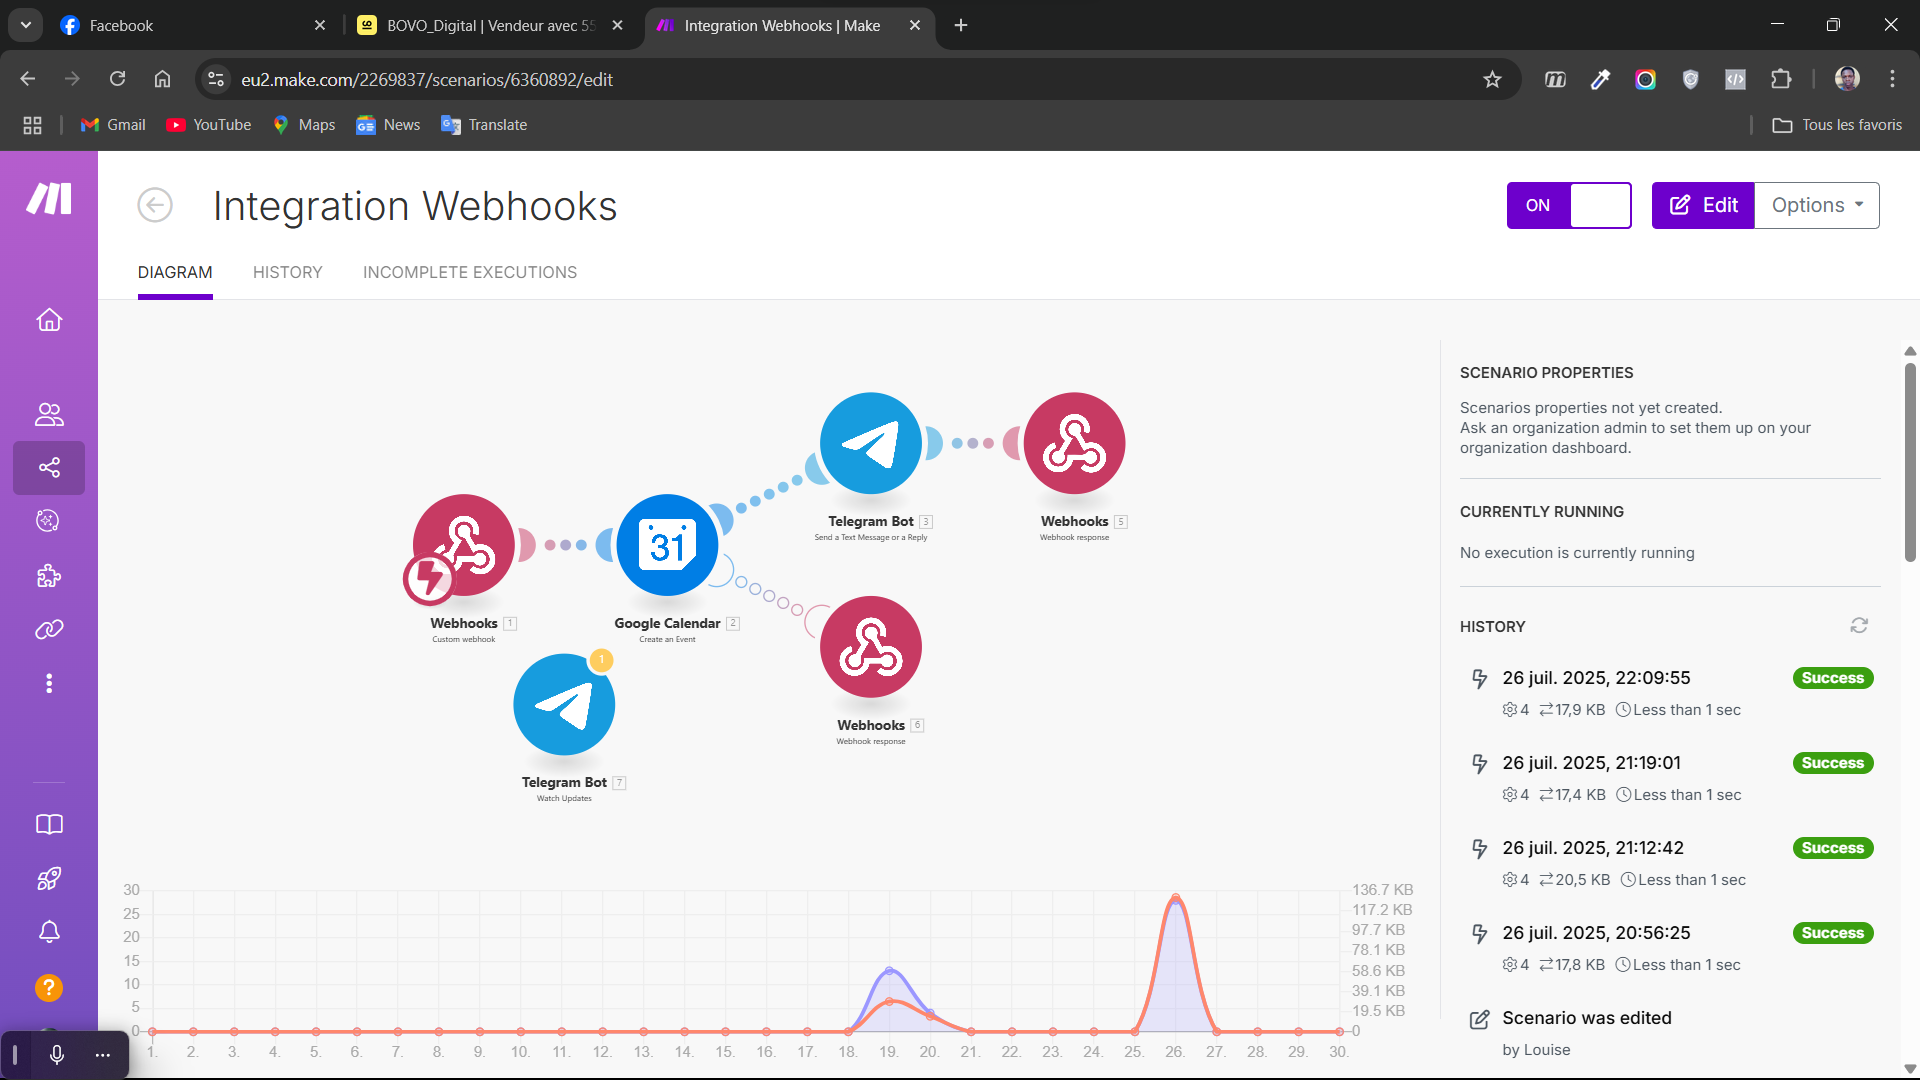Screen dimensions: 1920x1080
Task: Refresh the History list
Action: point(1859,626)
